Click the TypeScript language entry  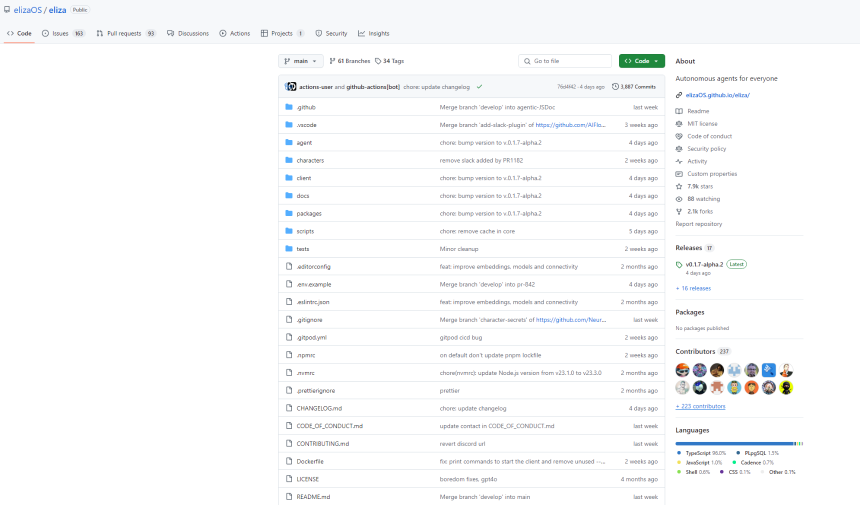pyautogui.click(x=701, y=453)
